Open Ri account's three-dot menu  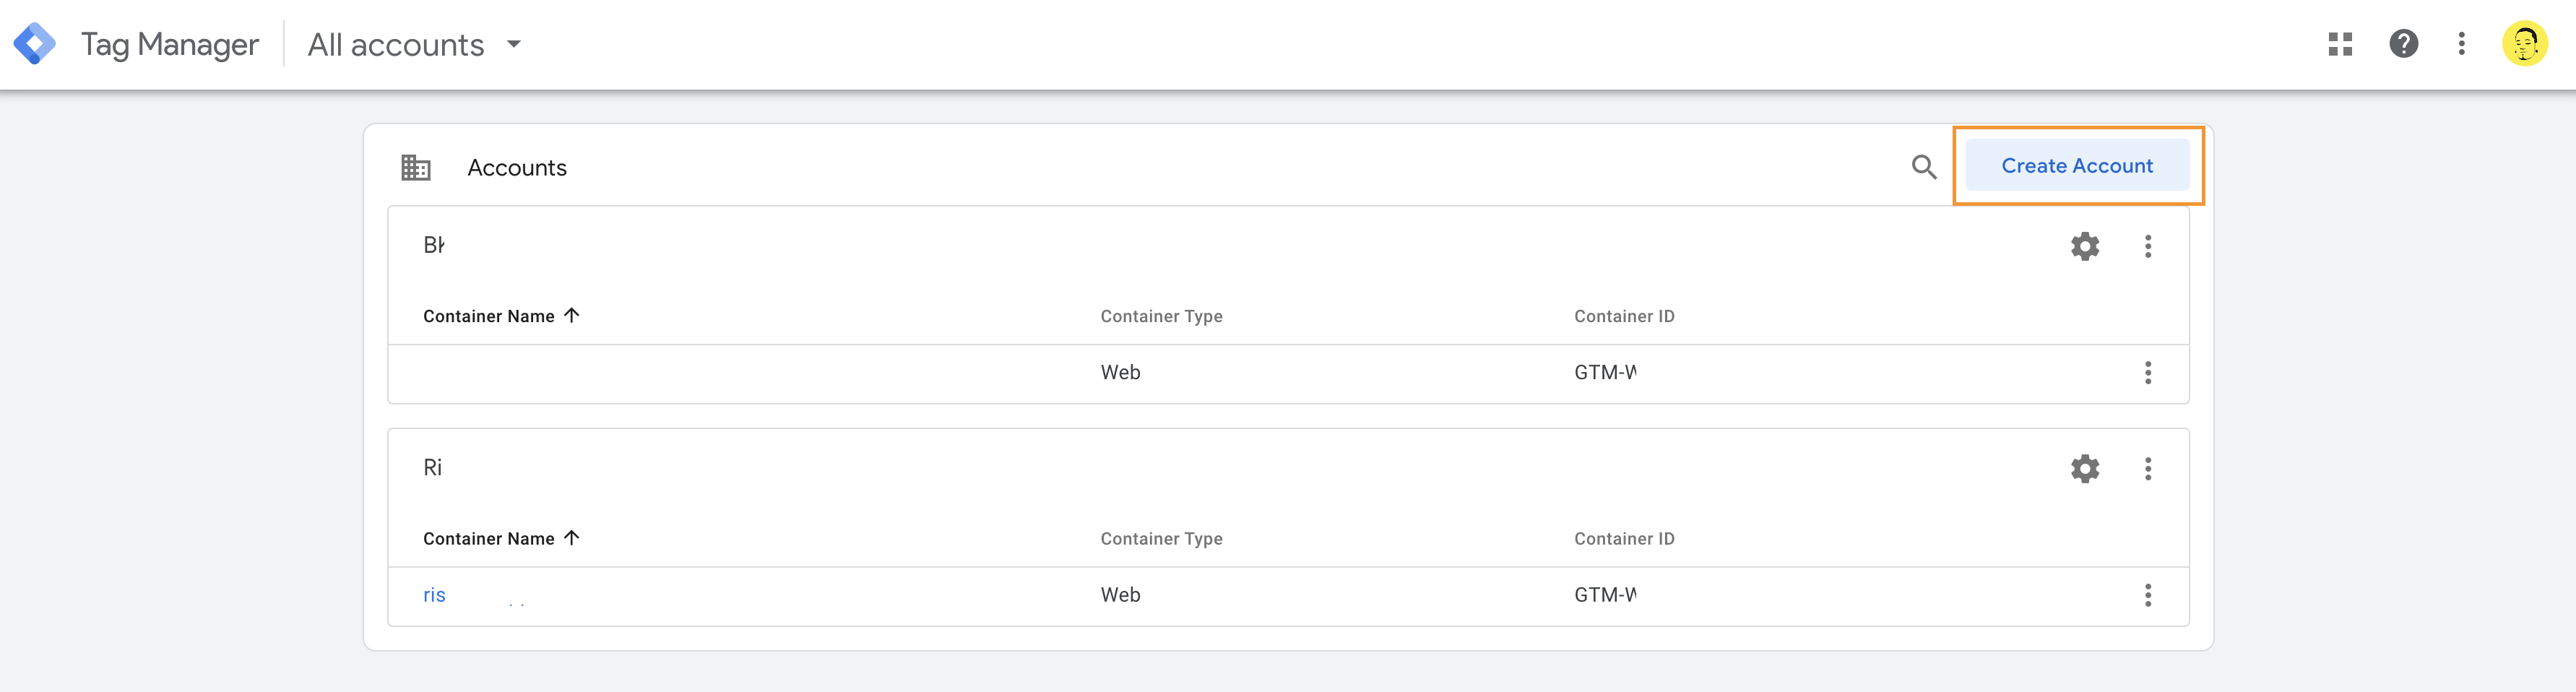pyautogui.click(x=2148, y=468)
